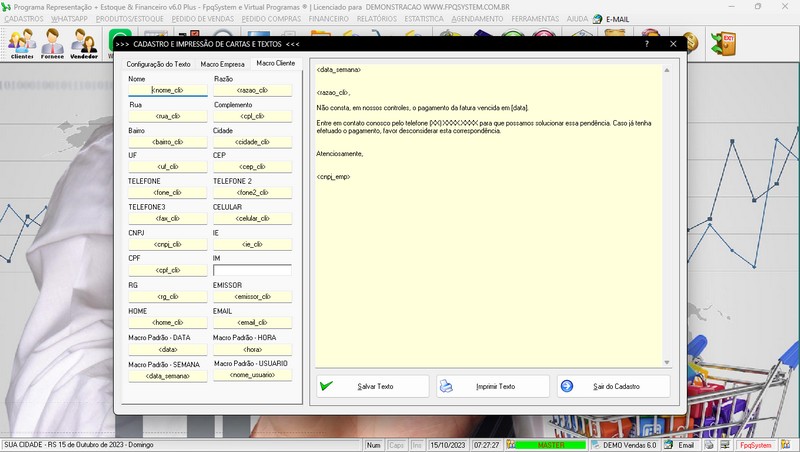Open the Clientes toolbar icon
The image size is (800, 452).
pyautogui.click(x=21, y=44)
